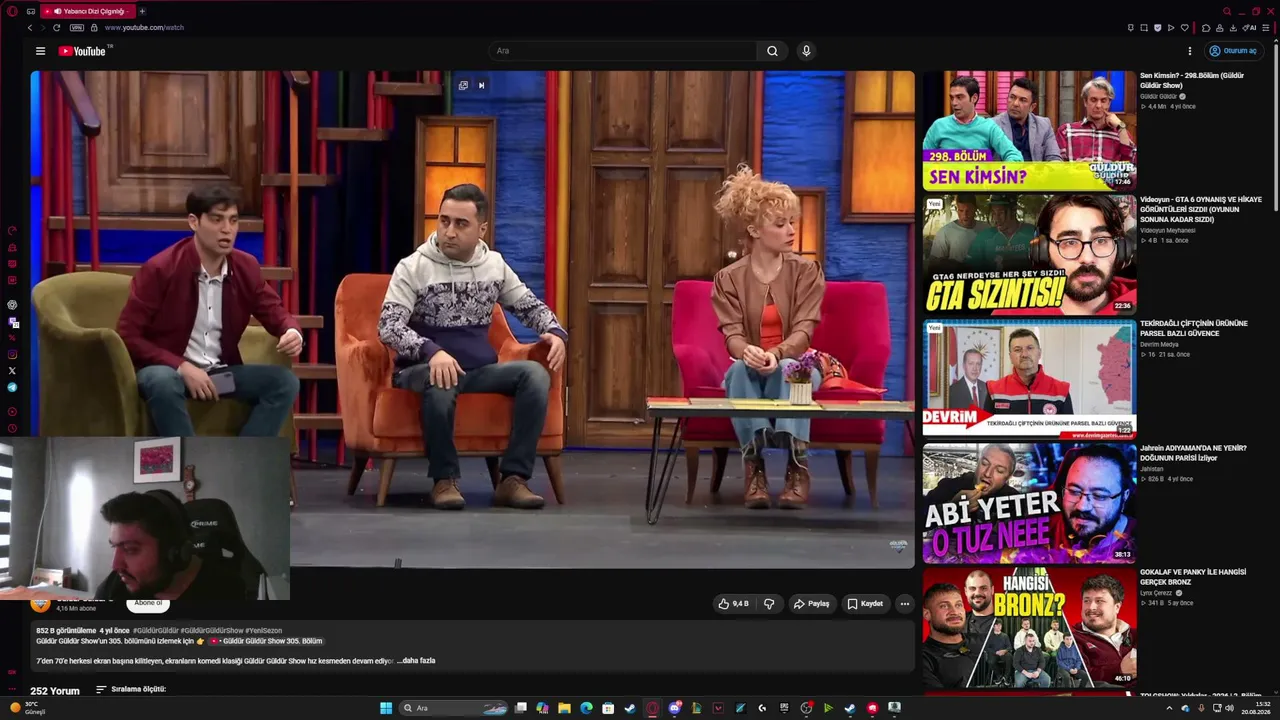Open 'Videoyun - GTA 6 OYNANIŞ' video title

[1200, 210]
